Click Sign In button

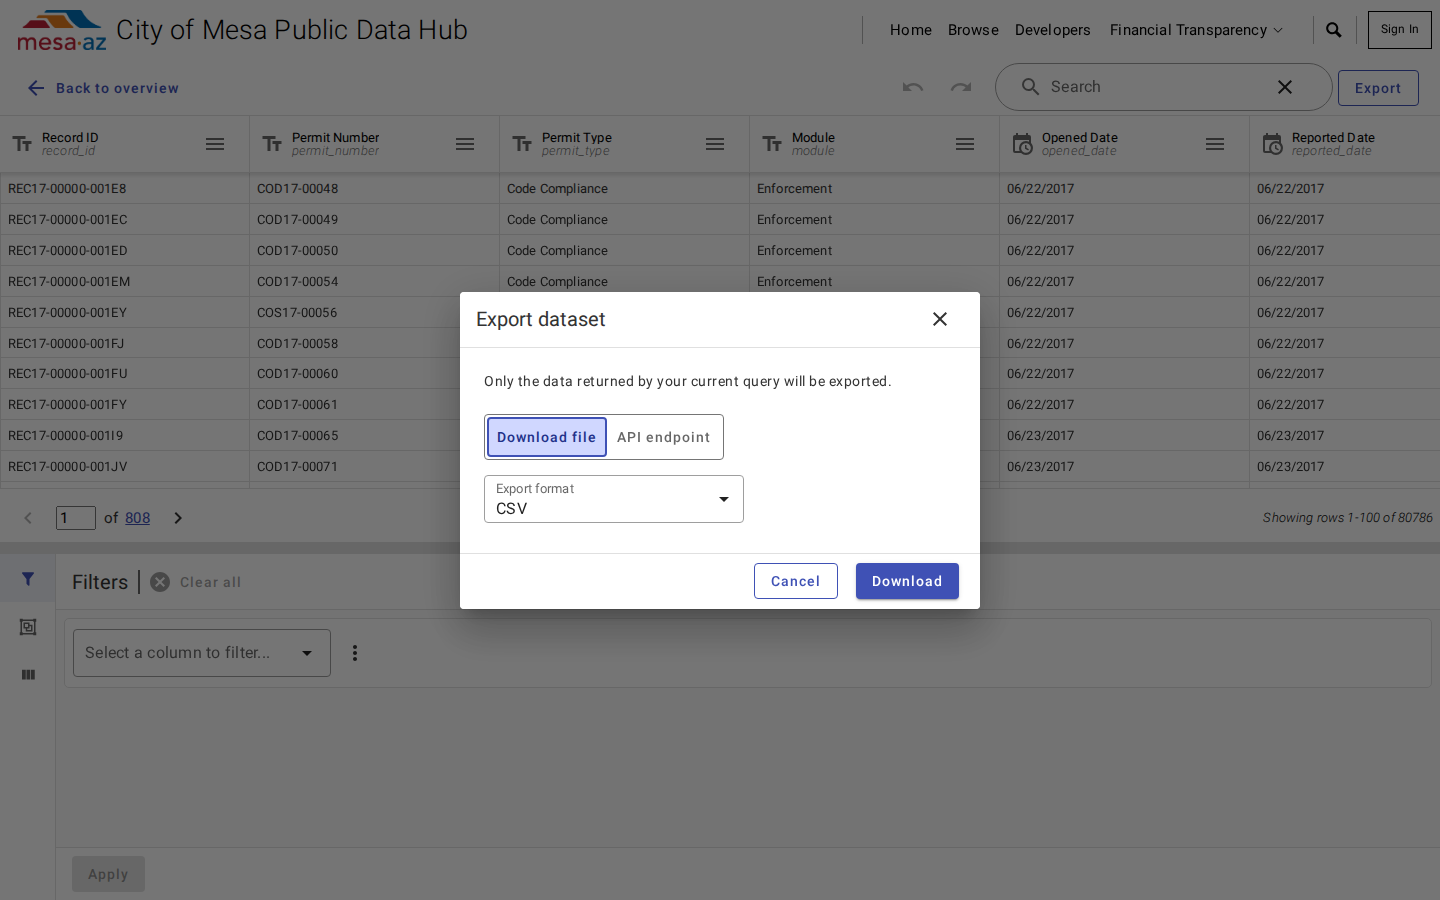[1400, 30]
